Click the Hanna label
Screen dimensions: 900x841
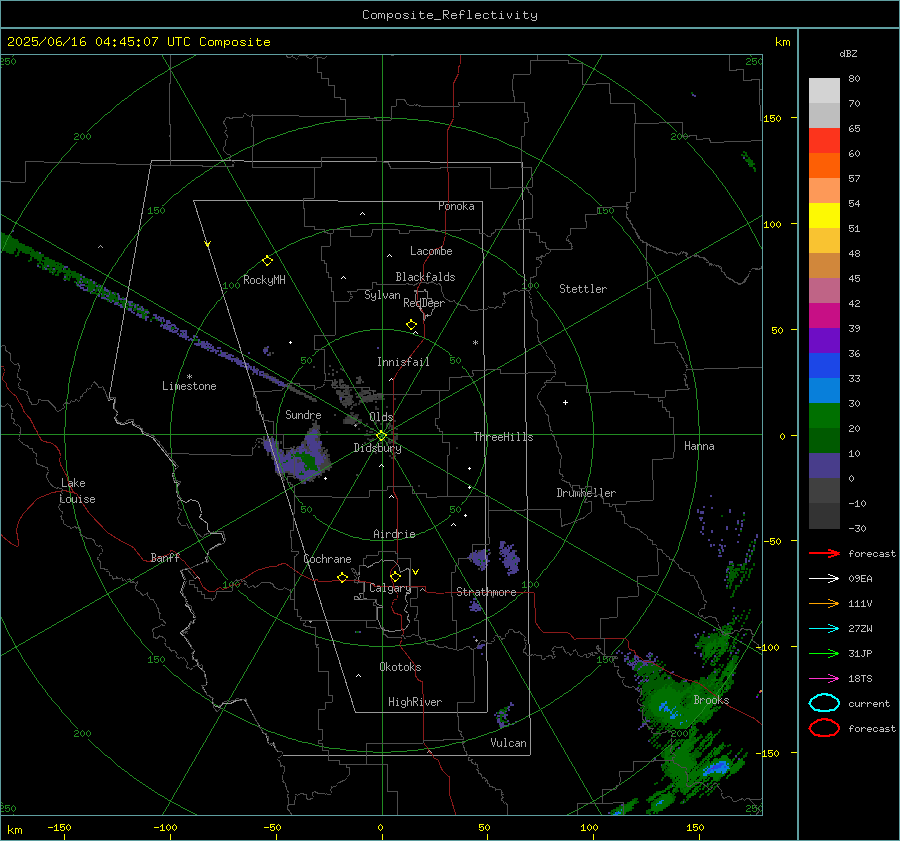click(699, 446)
